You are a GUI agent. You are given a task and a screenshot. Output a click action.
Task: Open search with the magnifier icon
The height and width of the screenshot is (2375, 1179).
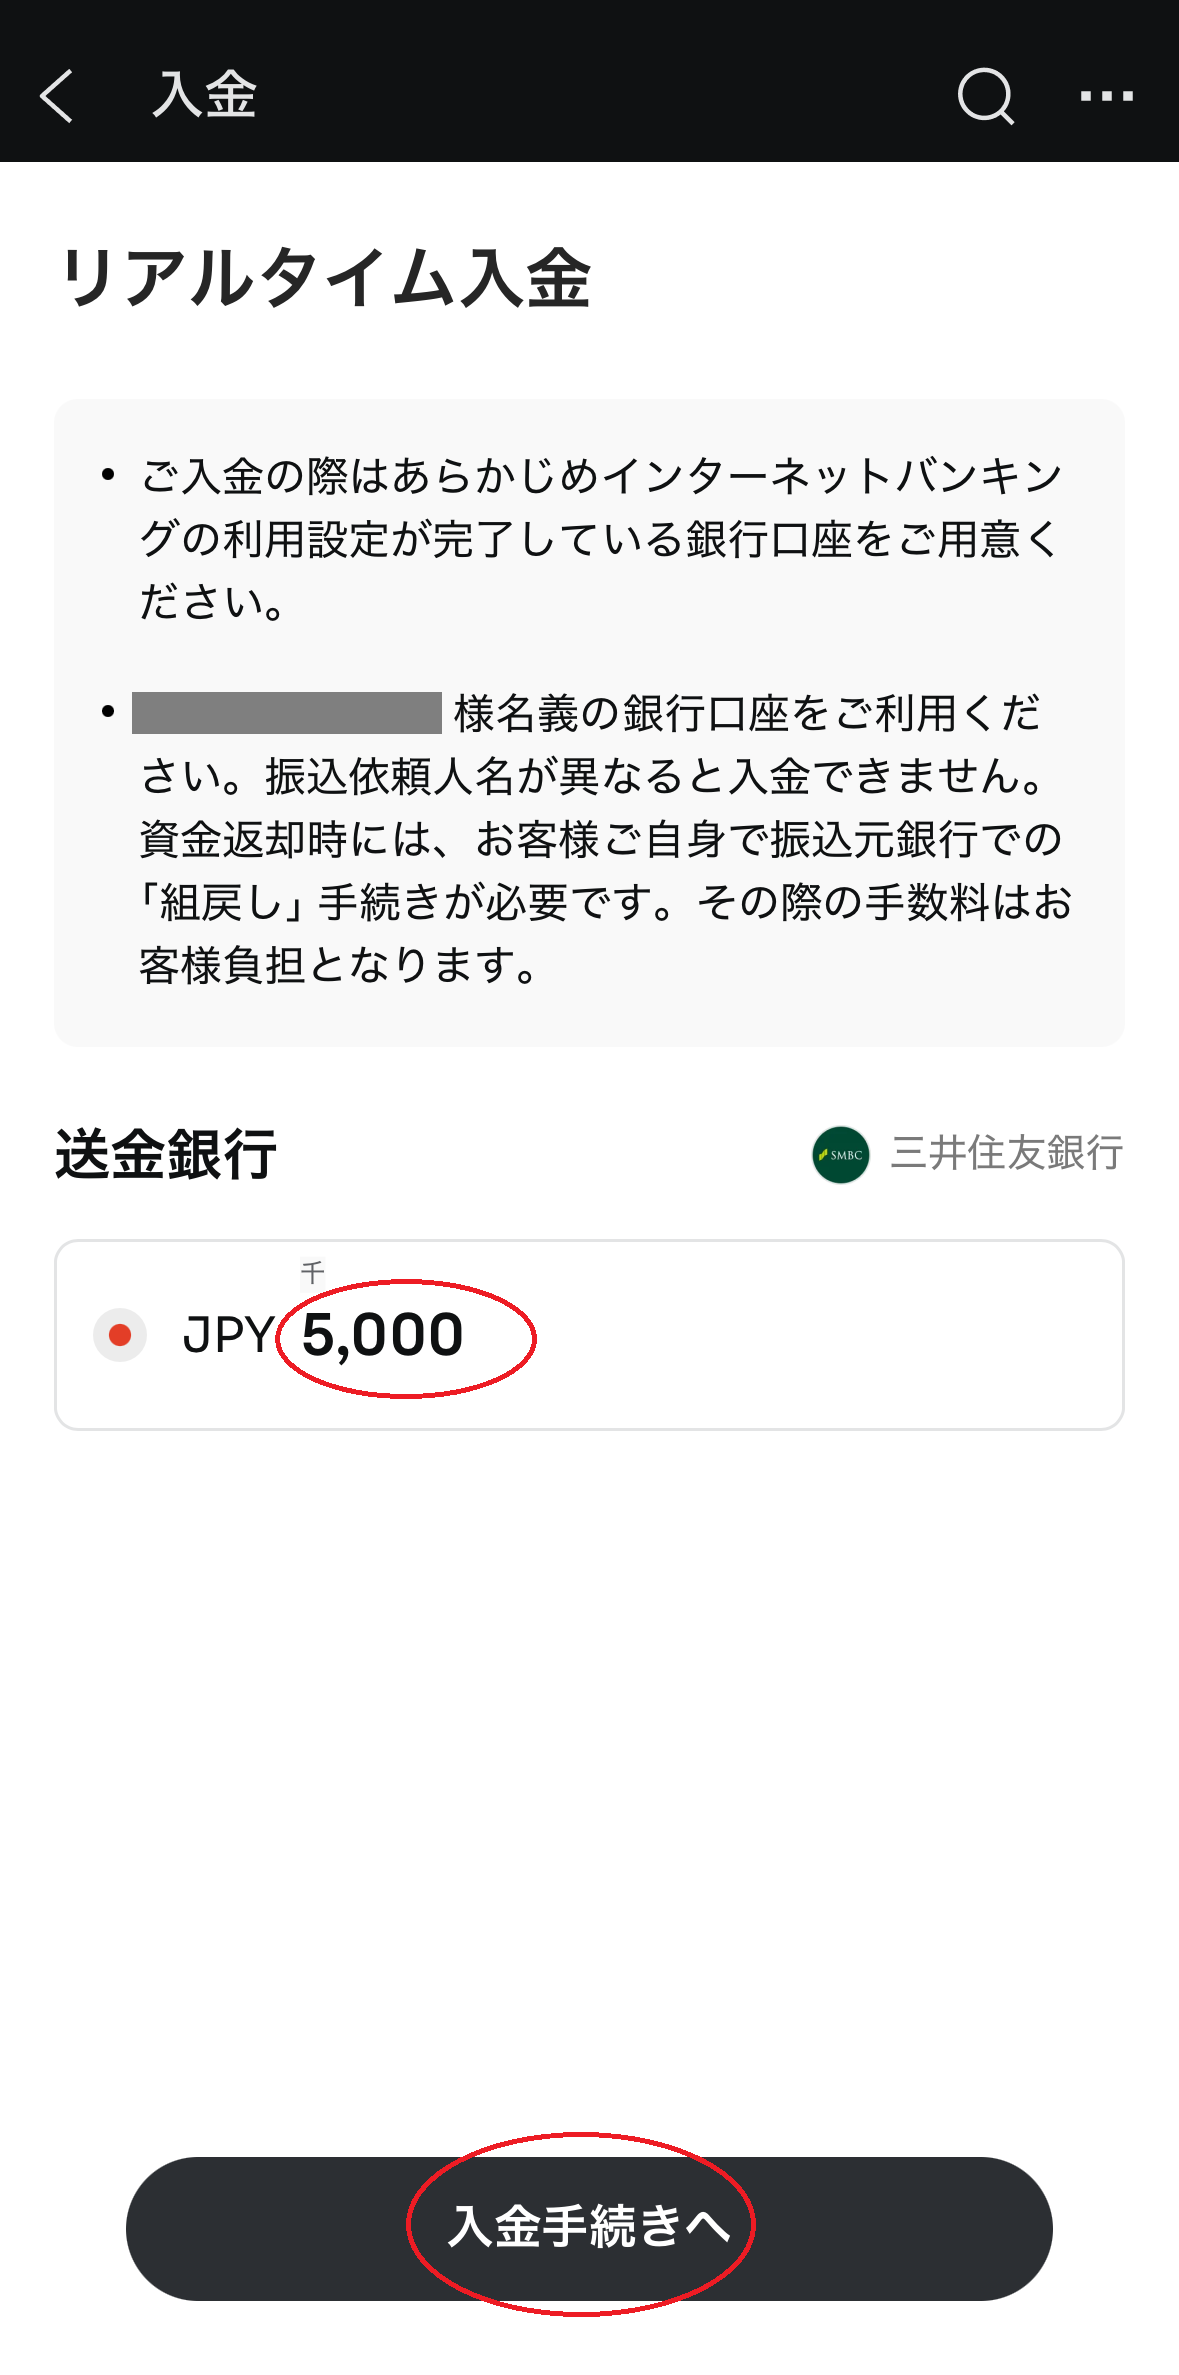click(x=985, y=96)
